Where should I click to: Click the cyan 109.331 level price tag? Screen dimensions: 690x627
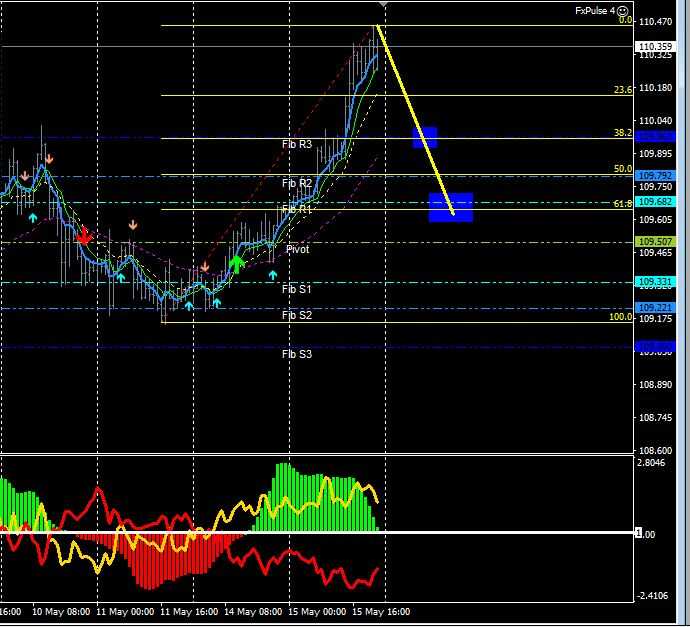[x=655, y=282]
